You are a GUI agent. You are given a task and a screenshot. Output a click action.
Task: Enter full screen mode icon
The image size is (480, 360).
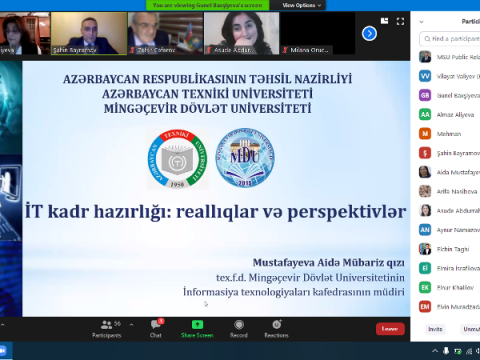pyautogui.click(x=400, y=21)
